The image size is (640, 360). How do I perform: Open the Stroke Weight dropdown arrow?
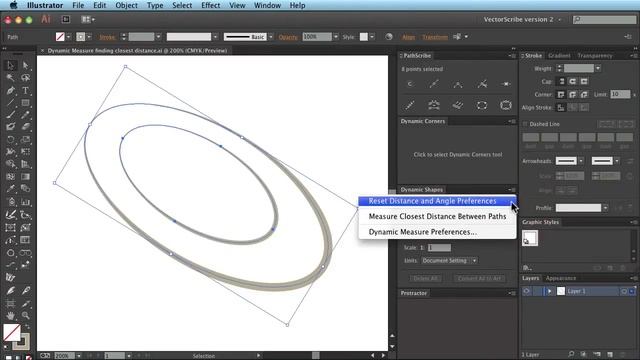(x=598, y=69)
